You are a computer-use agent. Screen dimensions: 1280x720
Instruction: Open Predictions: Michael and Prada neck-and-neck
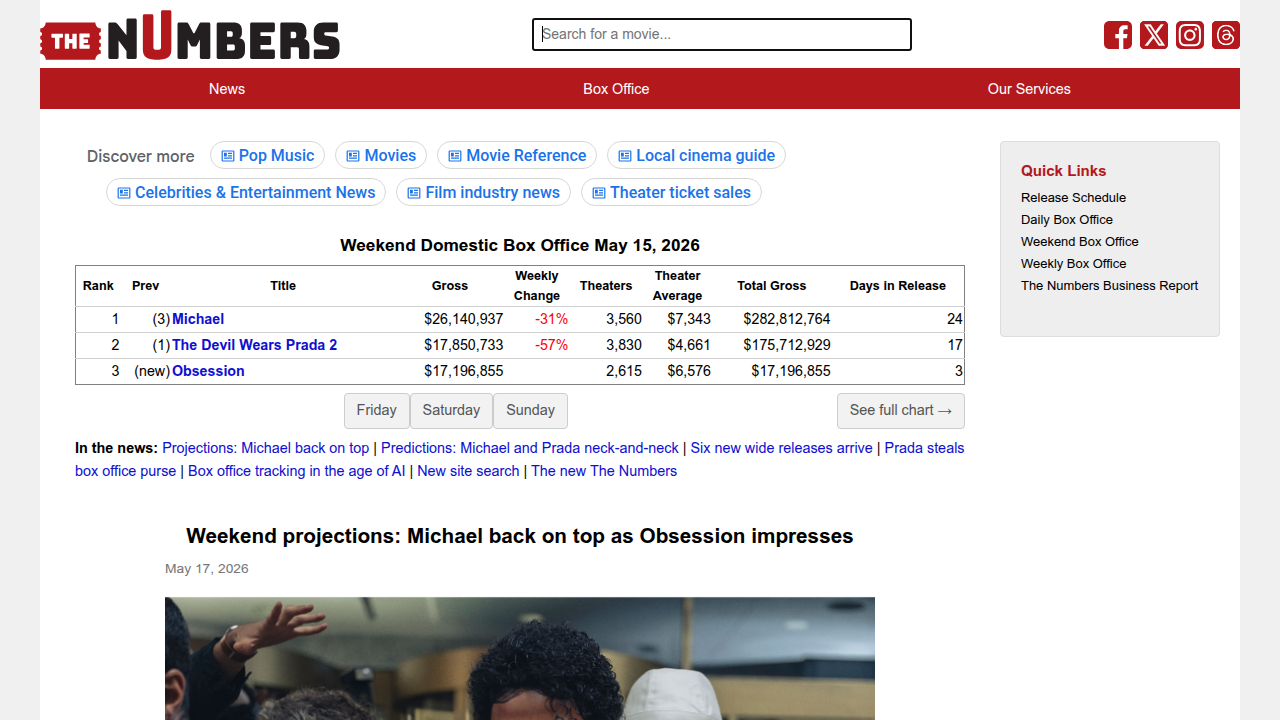(530, 448)
